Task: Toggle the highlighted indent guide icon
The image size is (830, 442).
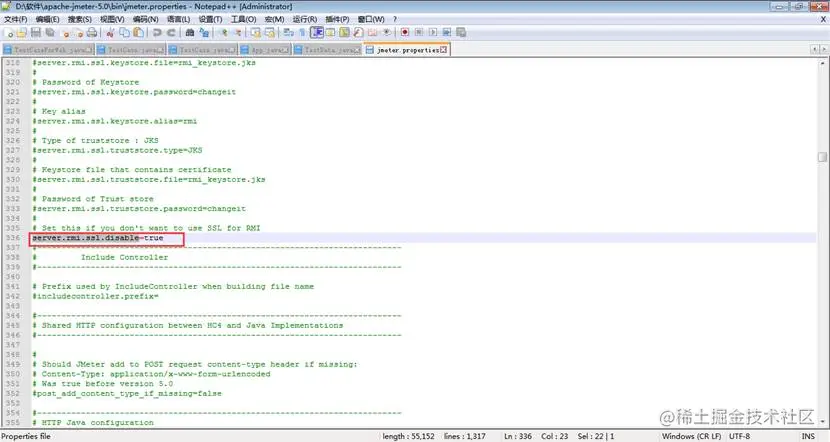Action: (317, 33)
